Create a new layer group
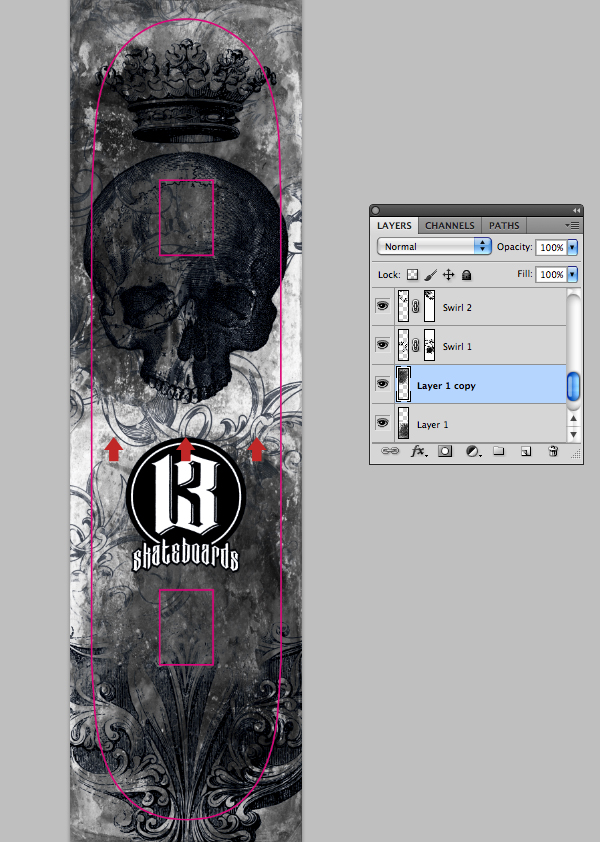This screenshot has width=600, height=842. pyautogui.click(x=499, y=451)
